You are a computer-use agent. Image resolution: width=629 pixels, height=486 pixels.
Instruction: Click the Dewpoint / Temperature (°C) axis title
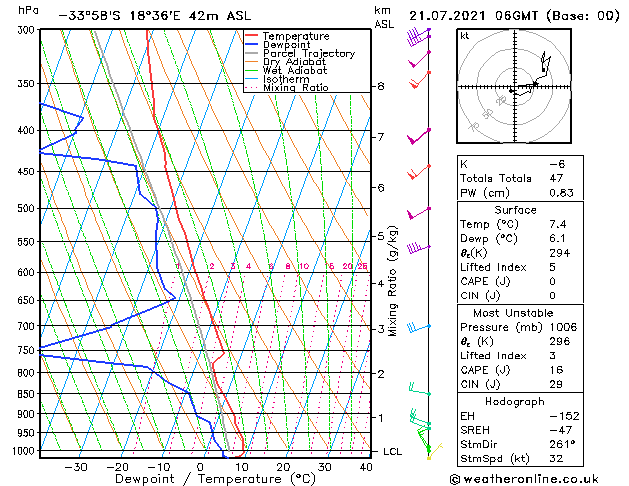tap(215, 479)
